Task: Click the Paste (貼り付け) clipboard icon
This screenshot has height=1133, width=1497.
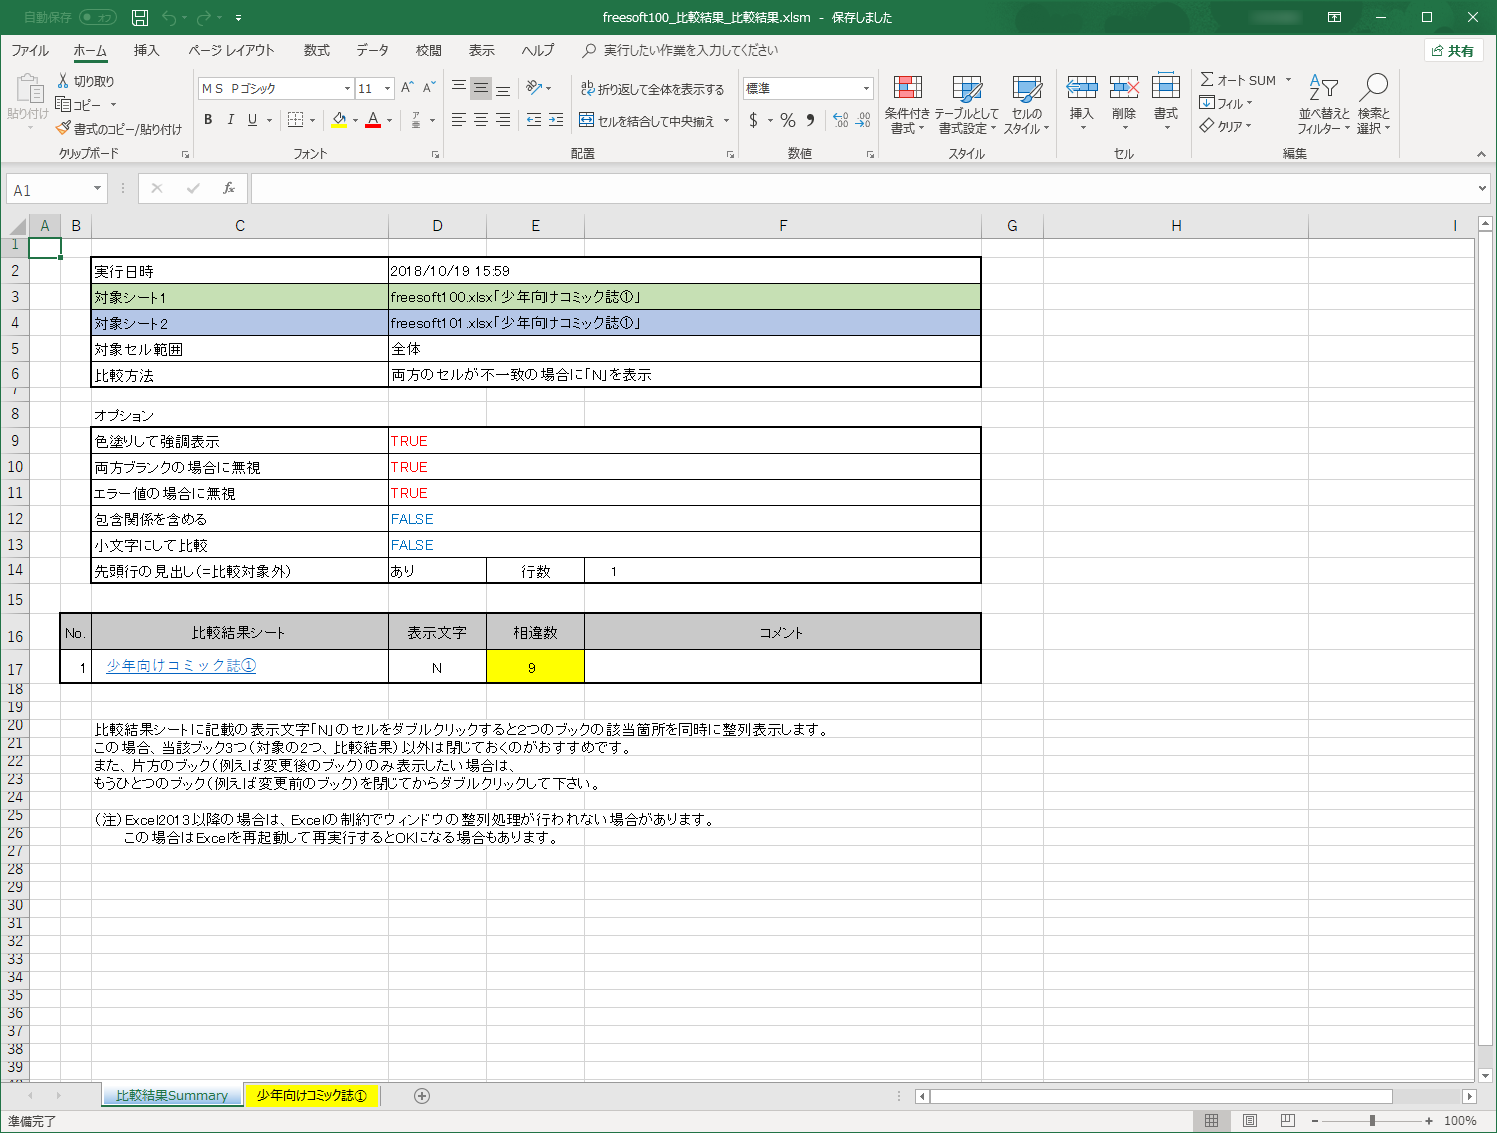Action: pos(28,90)
